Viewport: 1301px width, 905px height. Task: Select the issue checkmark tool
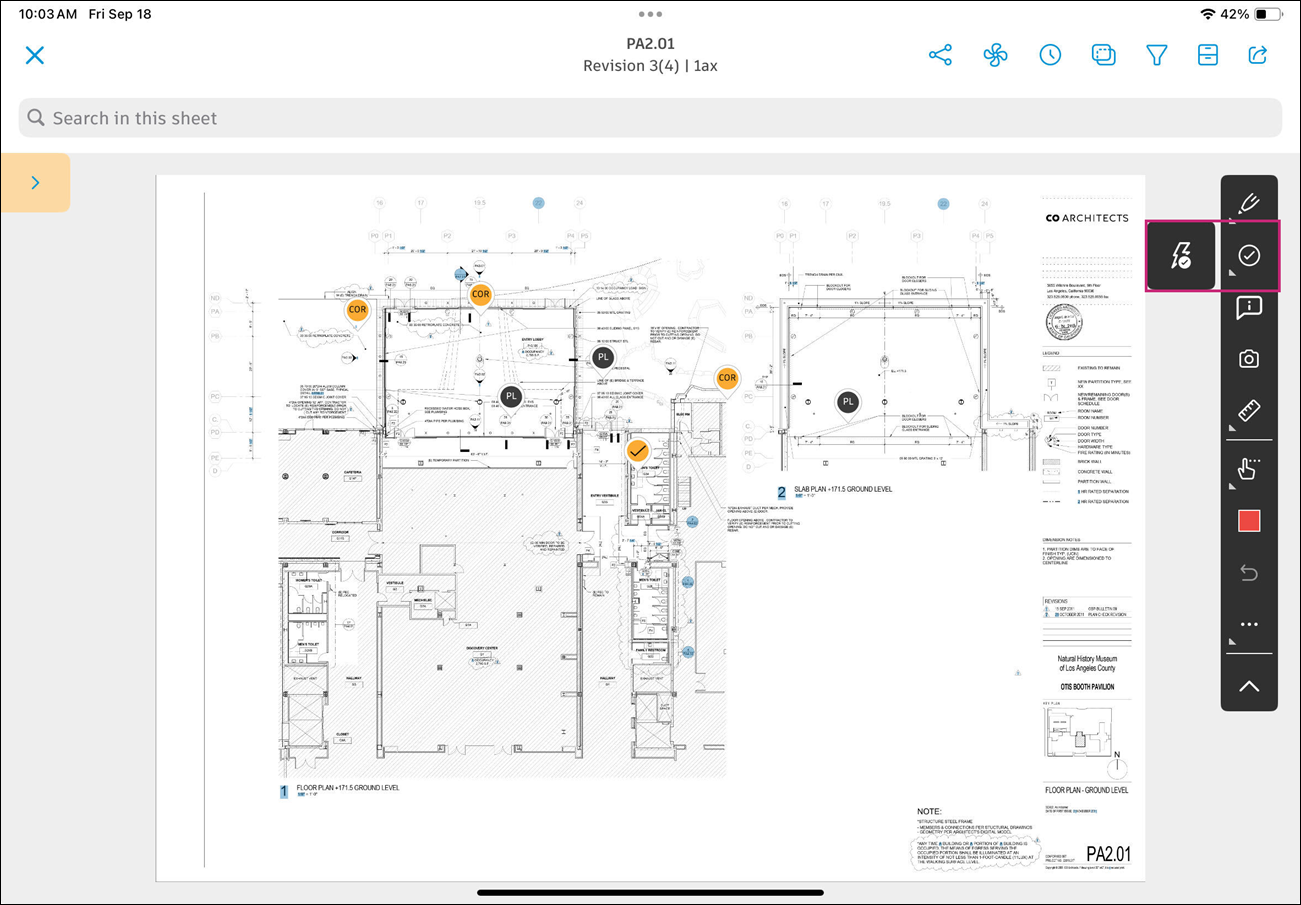pos(1249,256)
